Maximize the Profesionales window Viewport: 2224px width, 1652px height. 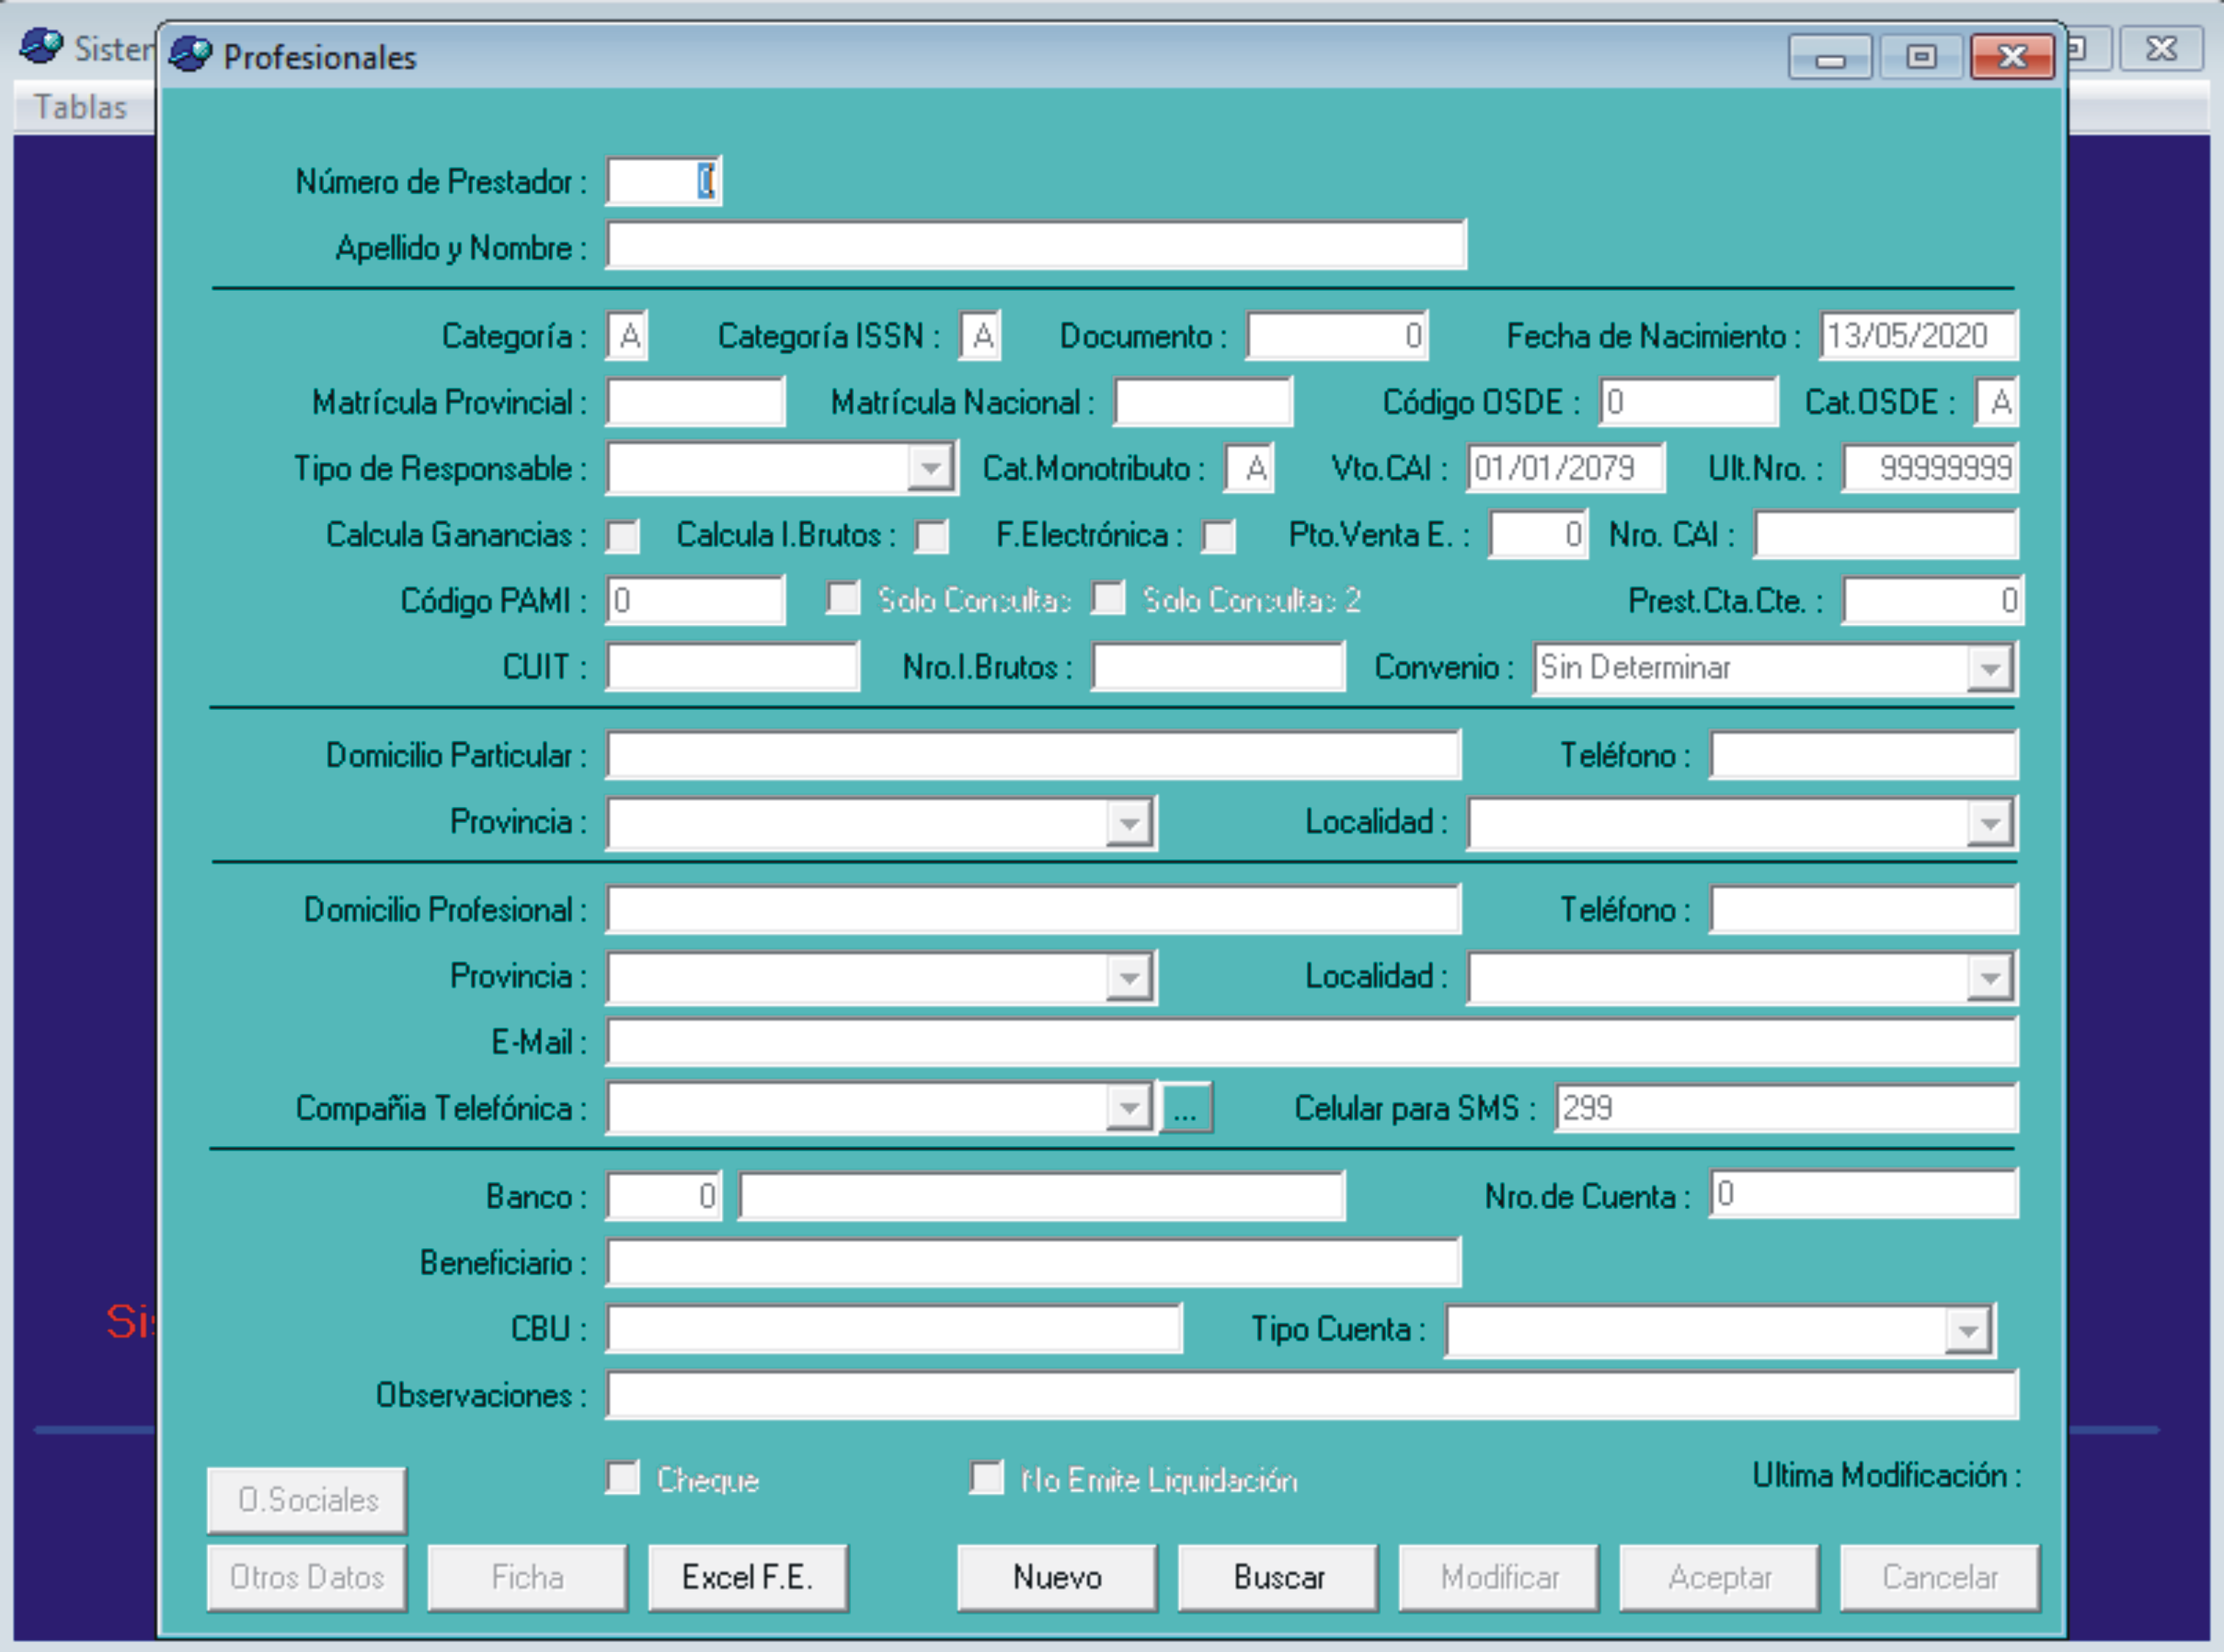coord(1921,56)
